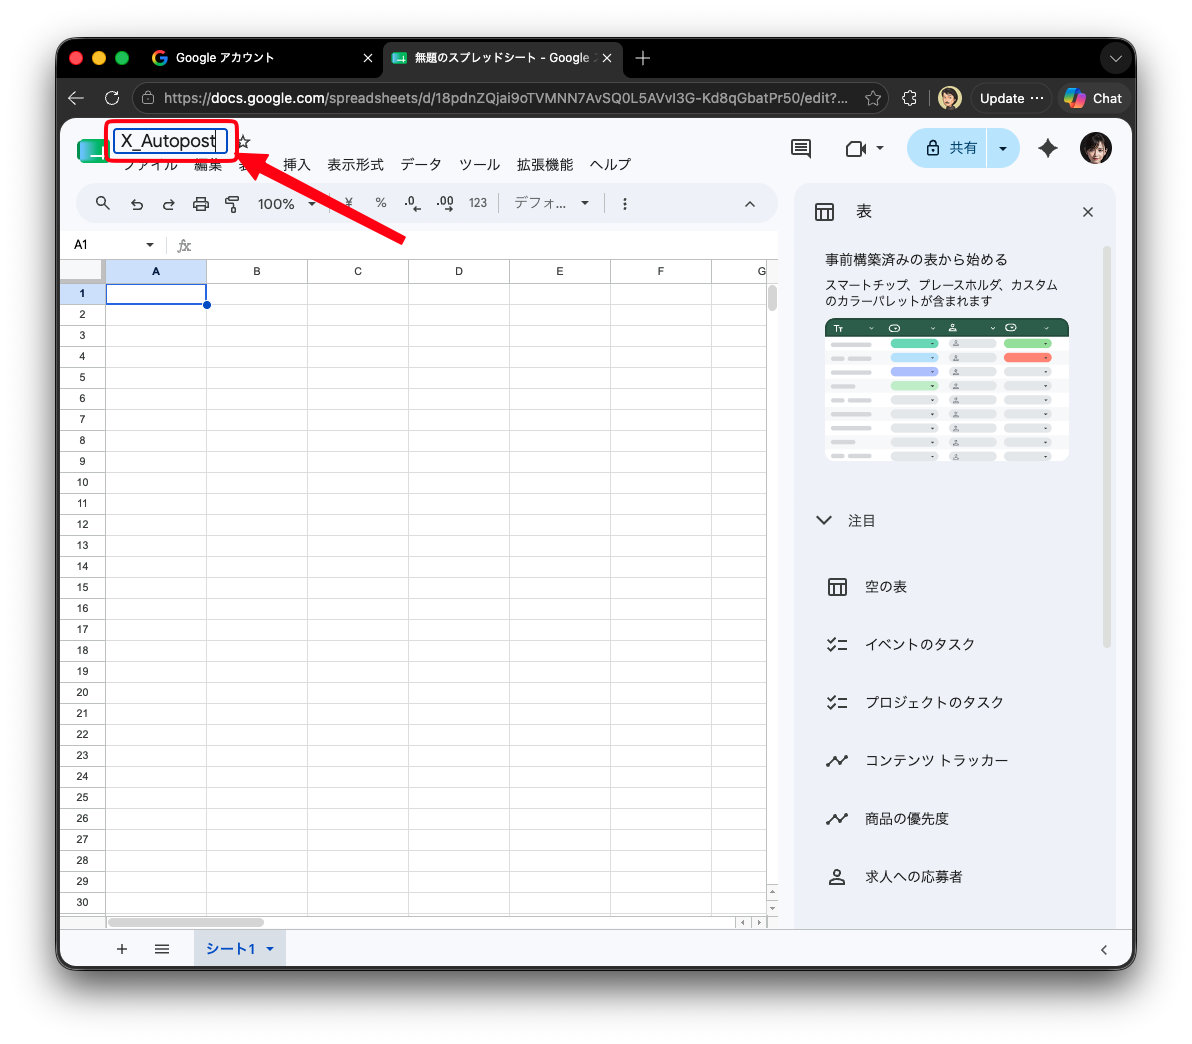This screenshot has height=1044, width=1192.
Task: Click the decrease decimal places icon
Action: click(x=412, y=203)
